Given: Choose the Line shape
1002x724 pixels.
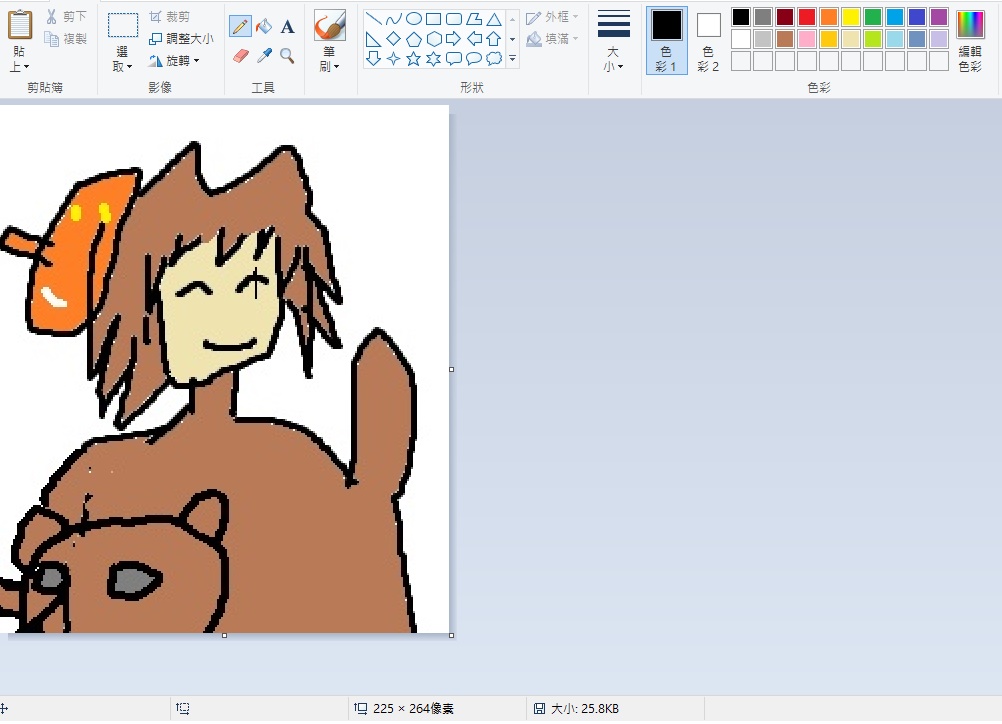Looking at the screenshot, I should point(374,19).
